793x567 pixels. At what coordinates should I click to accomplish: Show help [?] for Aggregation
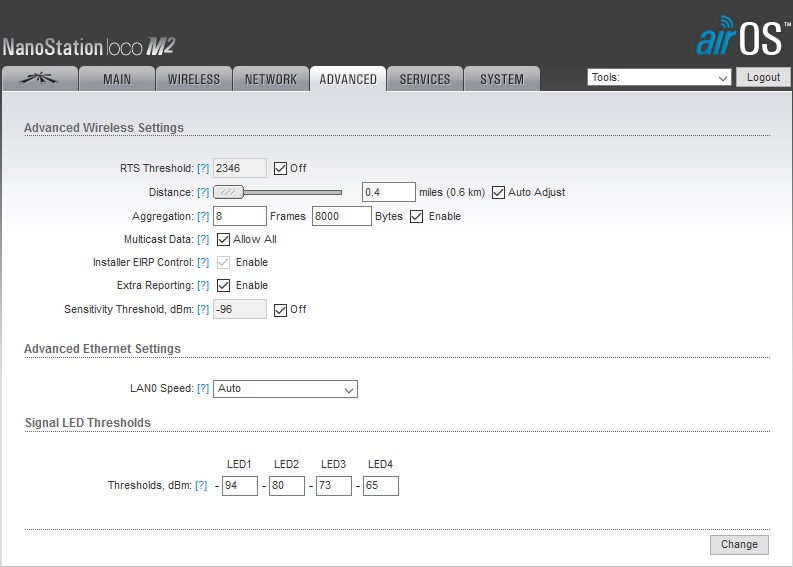203,217
